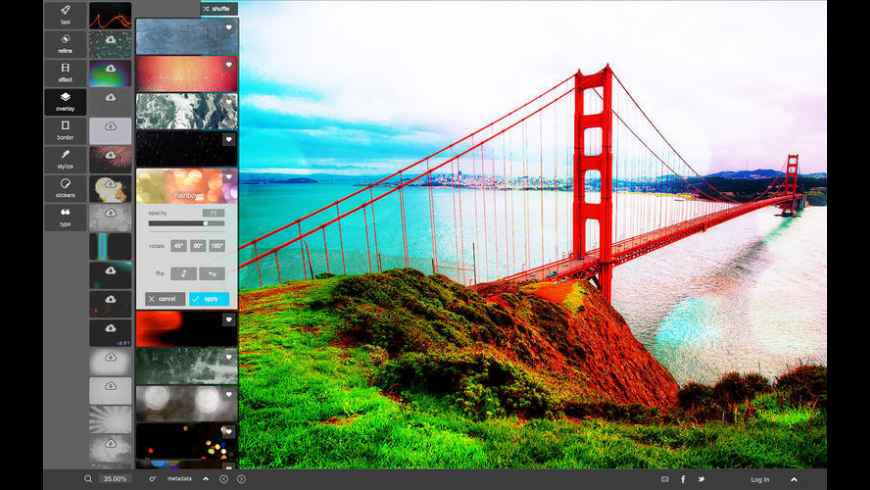Favorite the black rain overlay via heart

[x=229, y=140]
